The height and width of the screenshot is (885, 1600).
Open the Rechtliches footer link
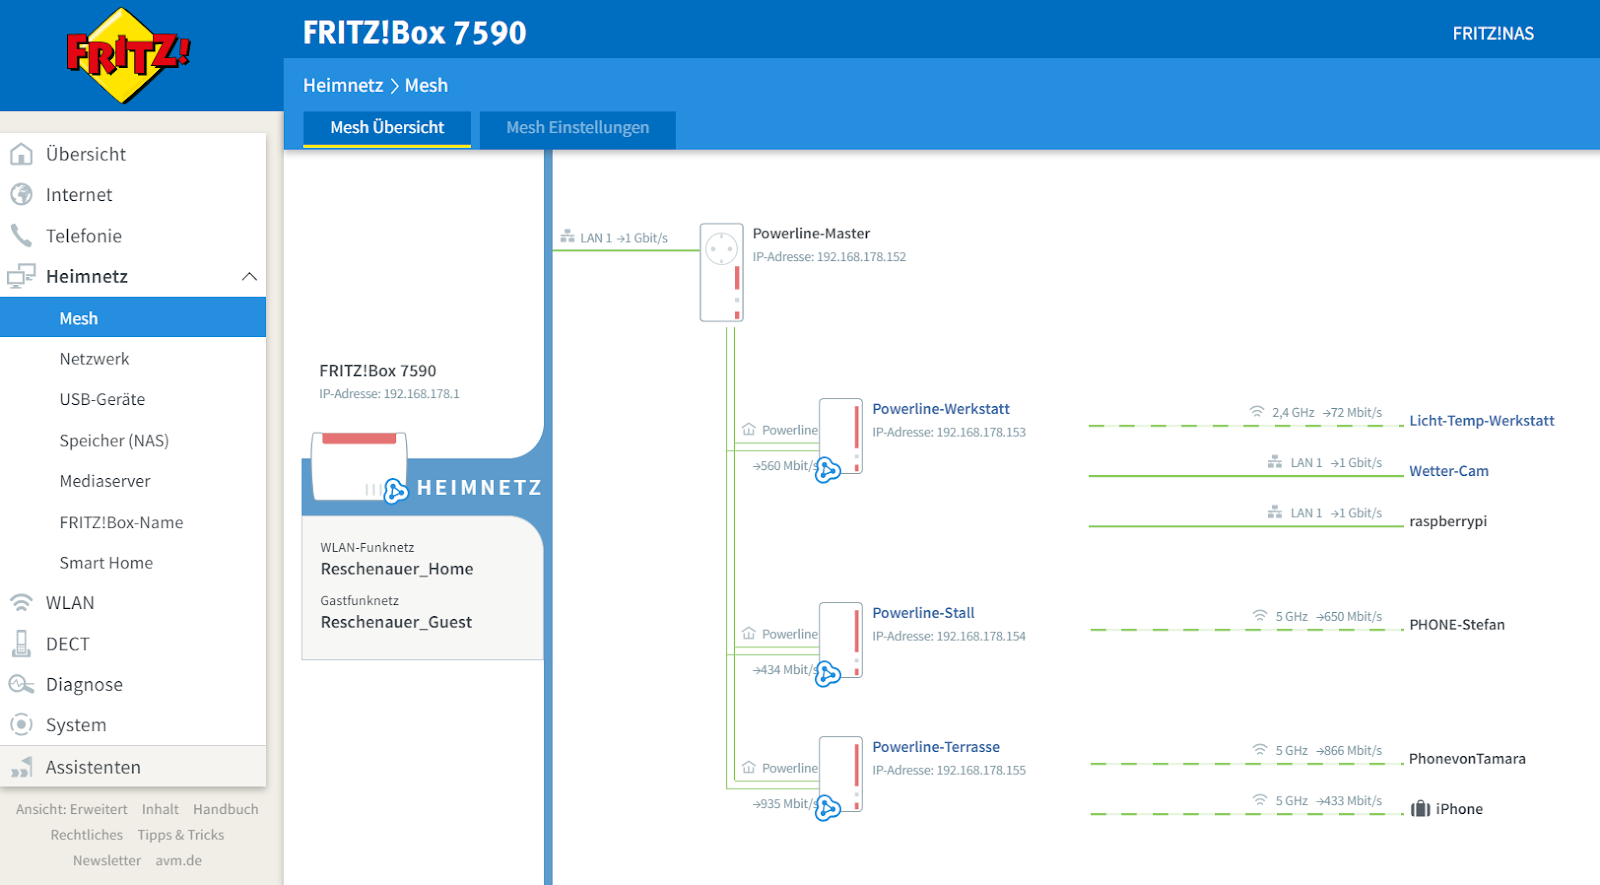coord(87,835)
